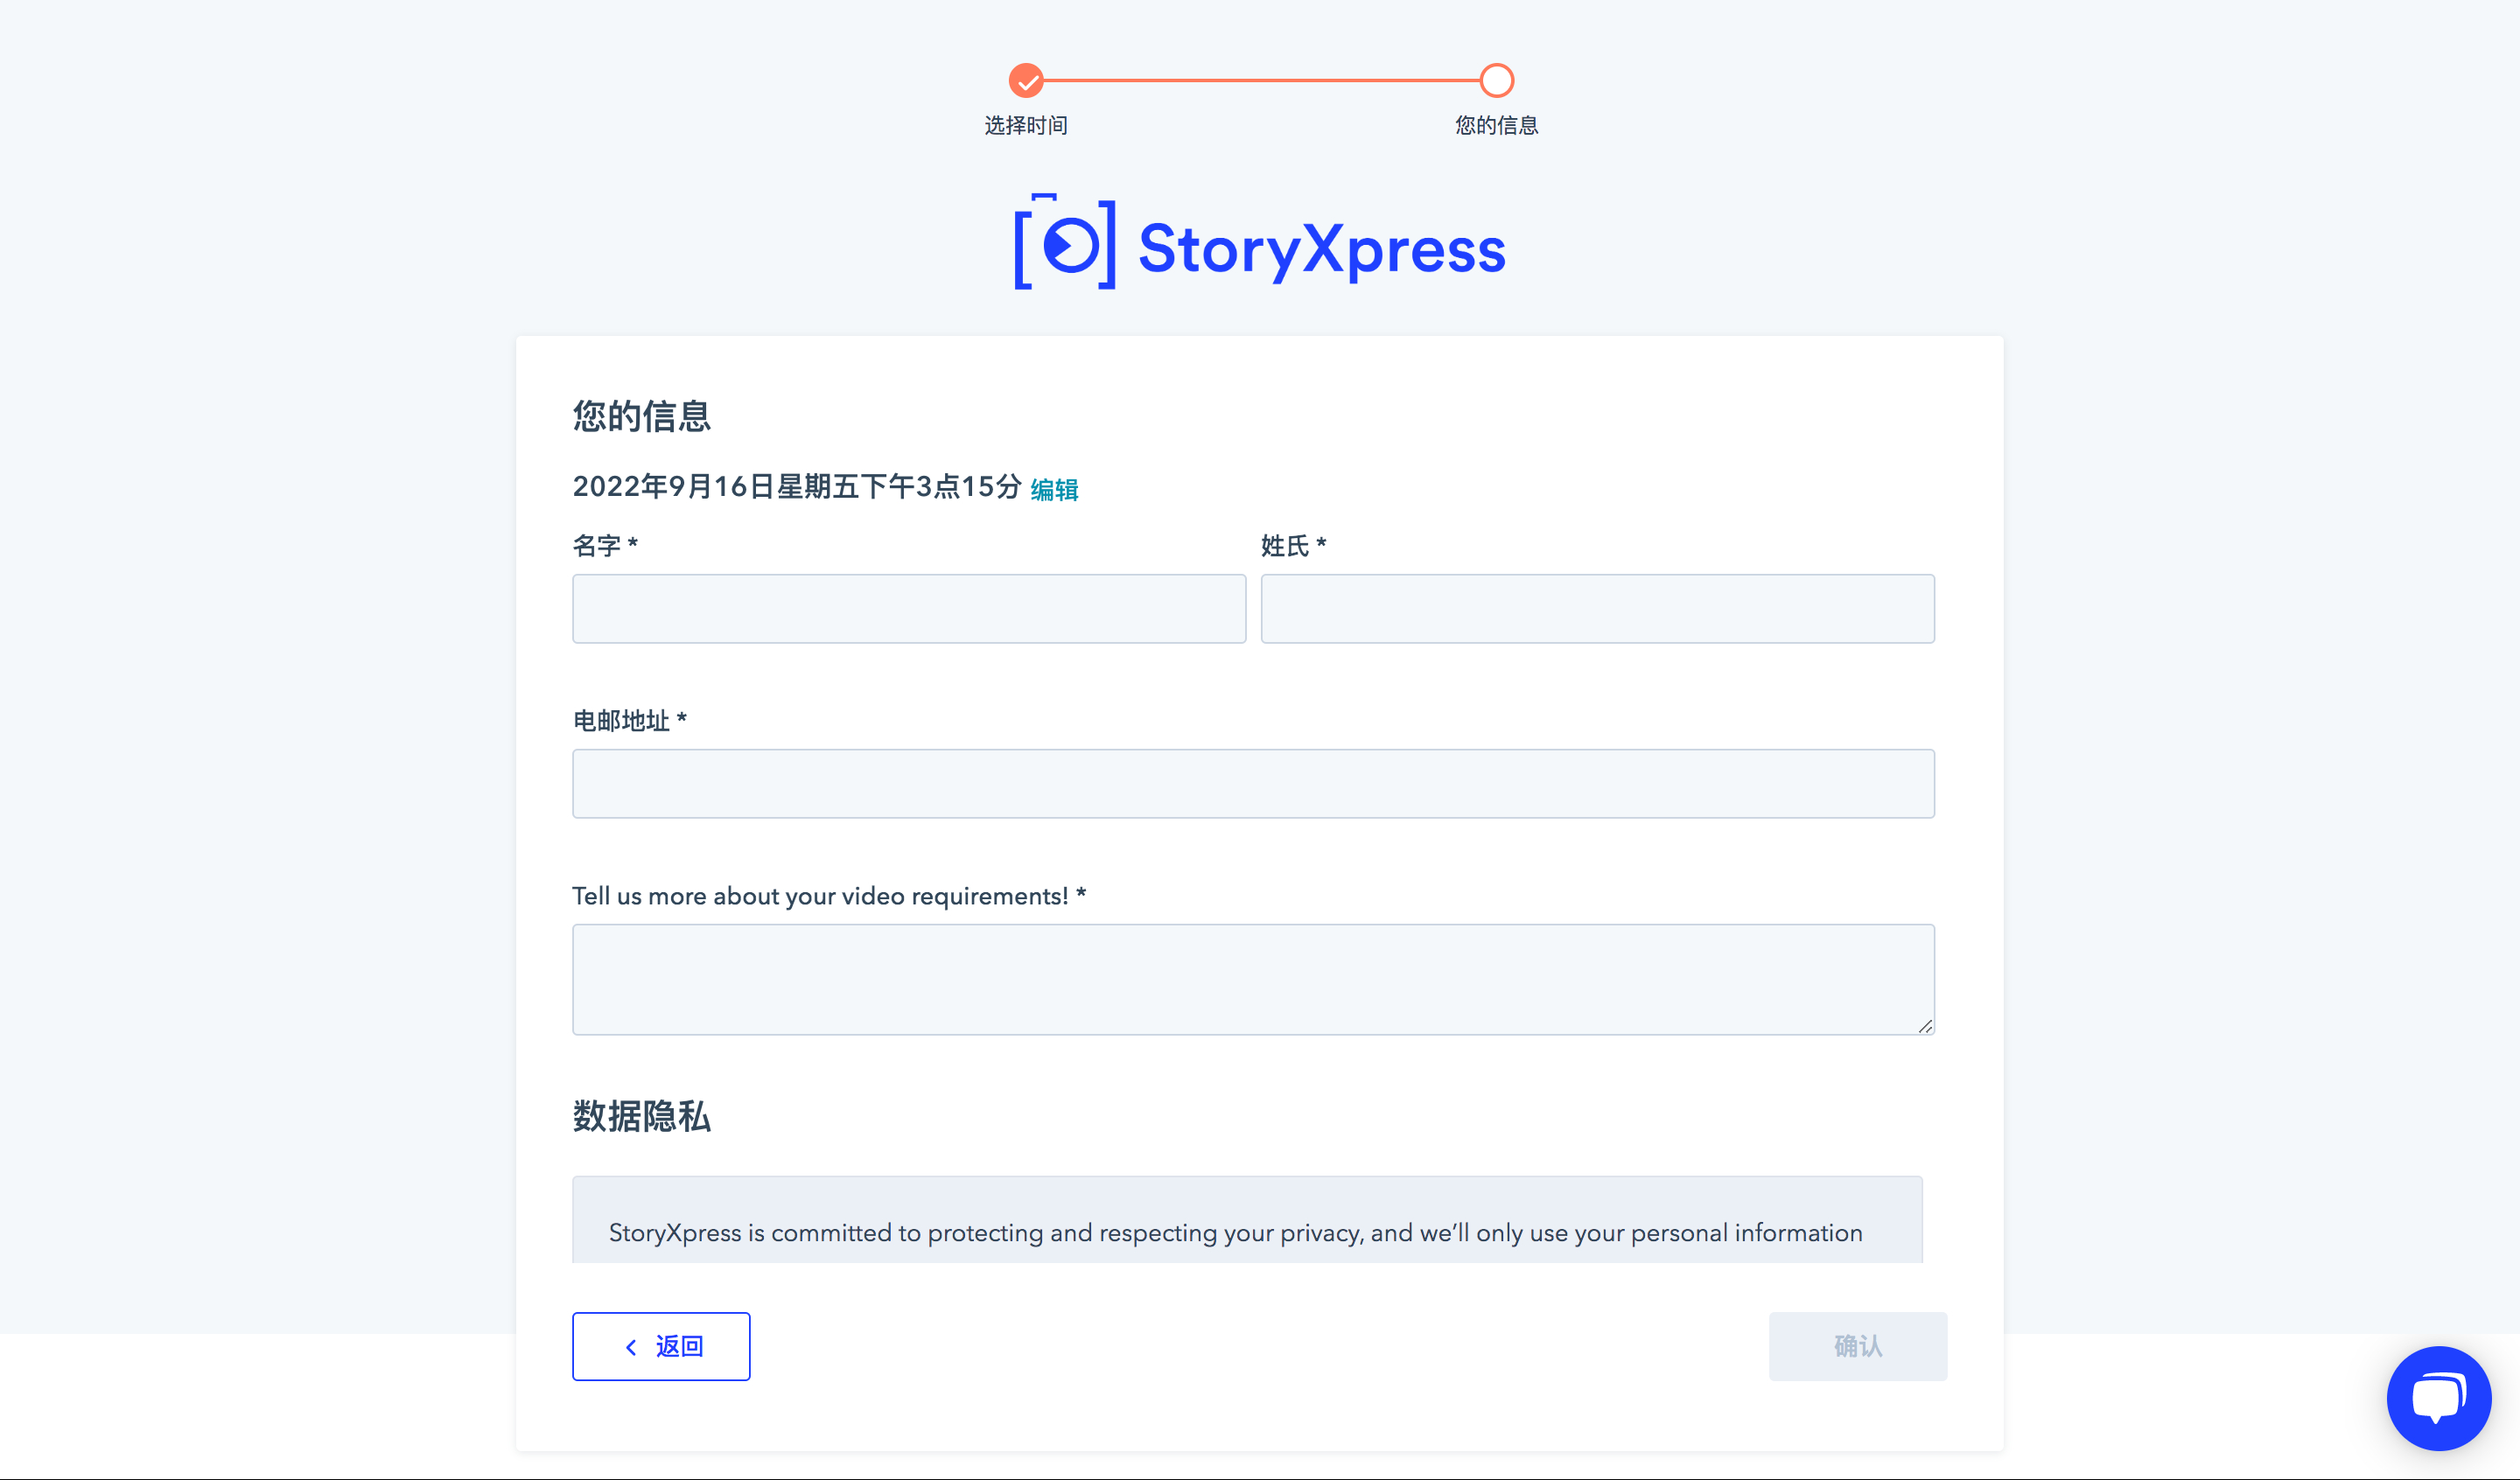Click the completed checkmark step circle
Screen dimensions: 2520x1480
(1026, 80)
